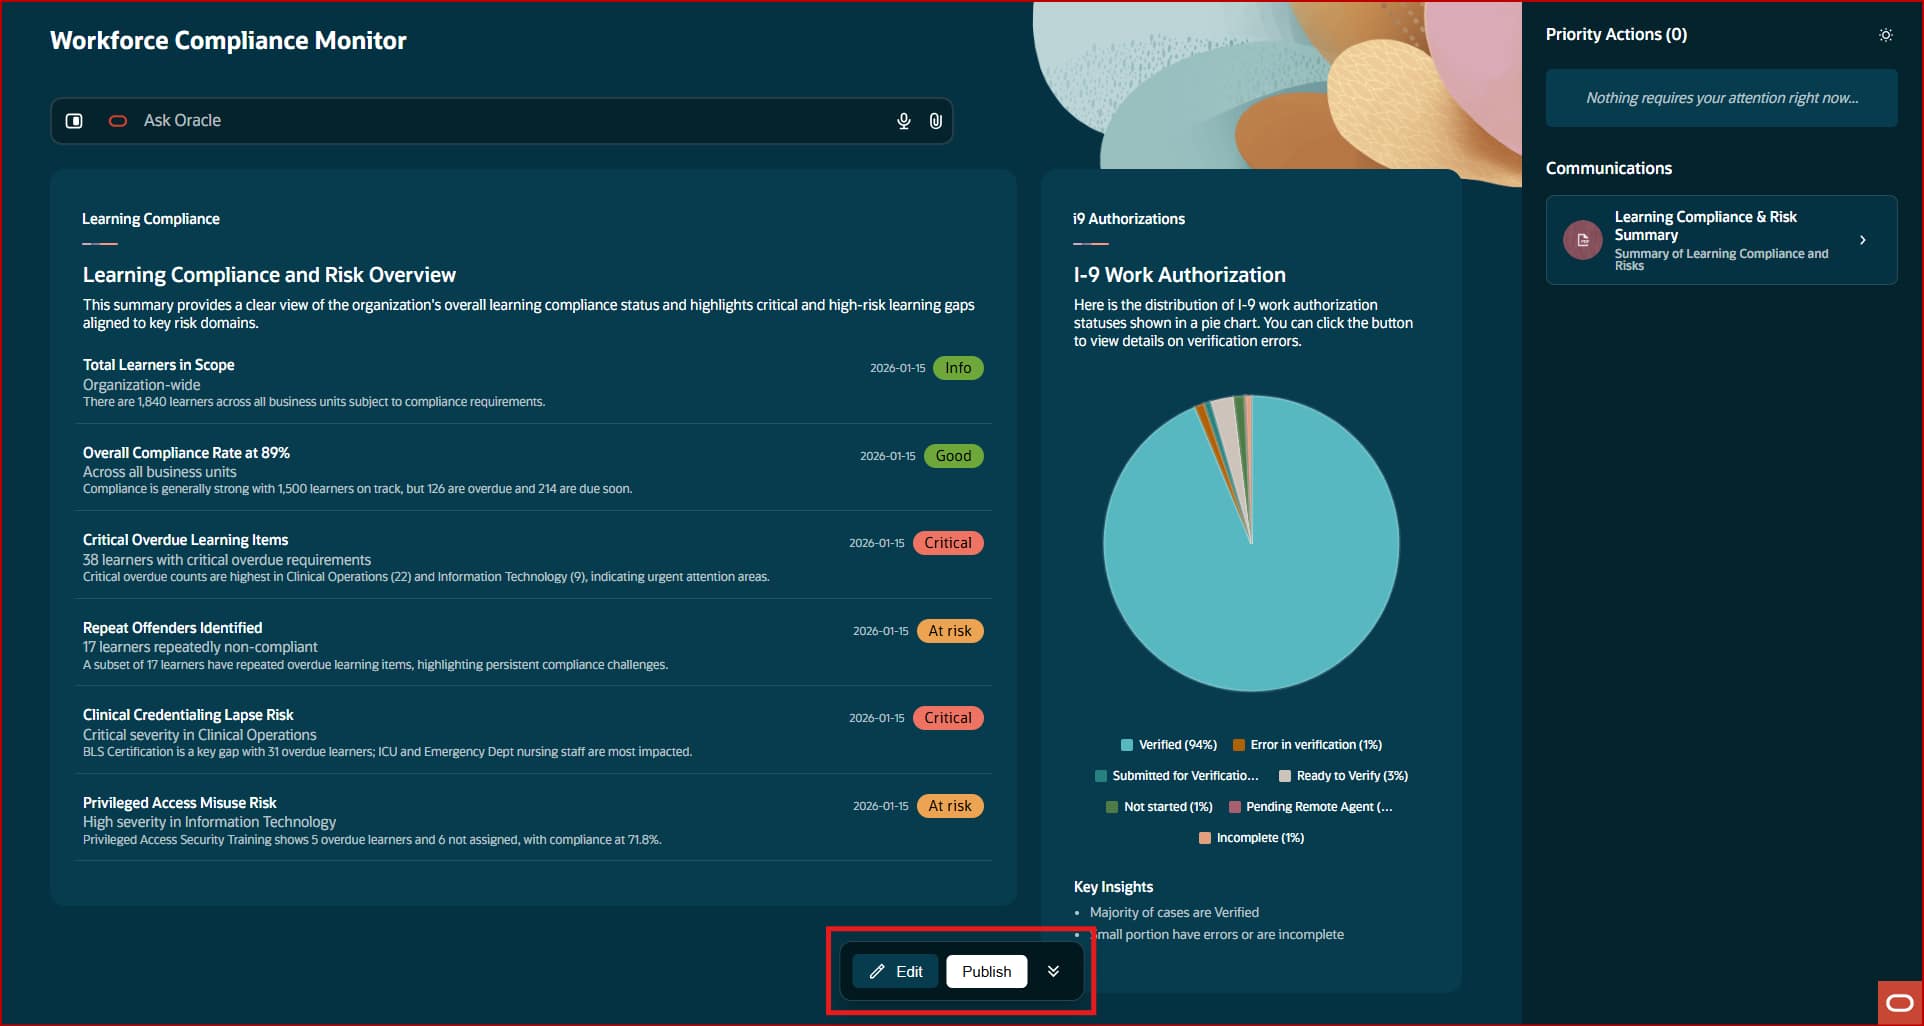1924x1026 pixels.
Task: Click Nothing requires your attention message
Action: pyautogui.click(x=1722, y=98)
